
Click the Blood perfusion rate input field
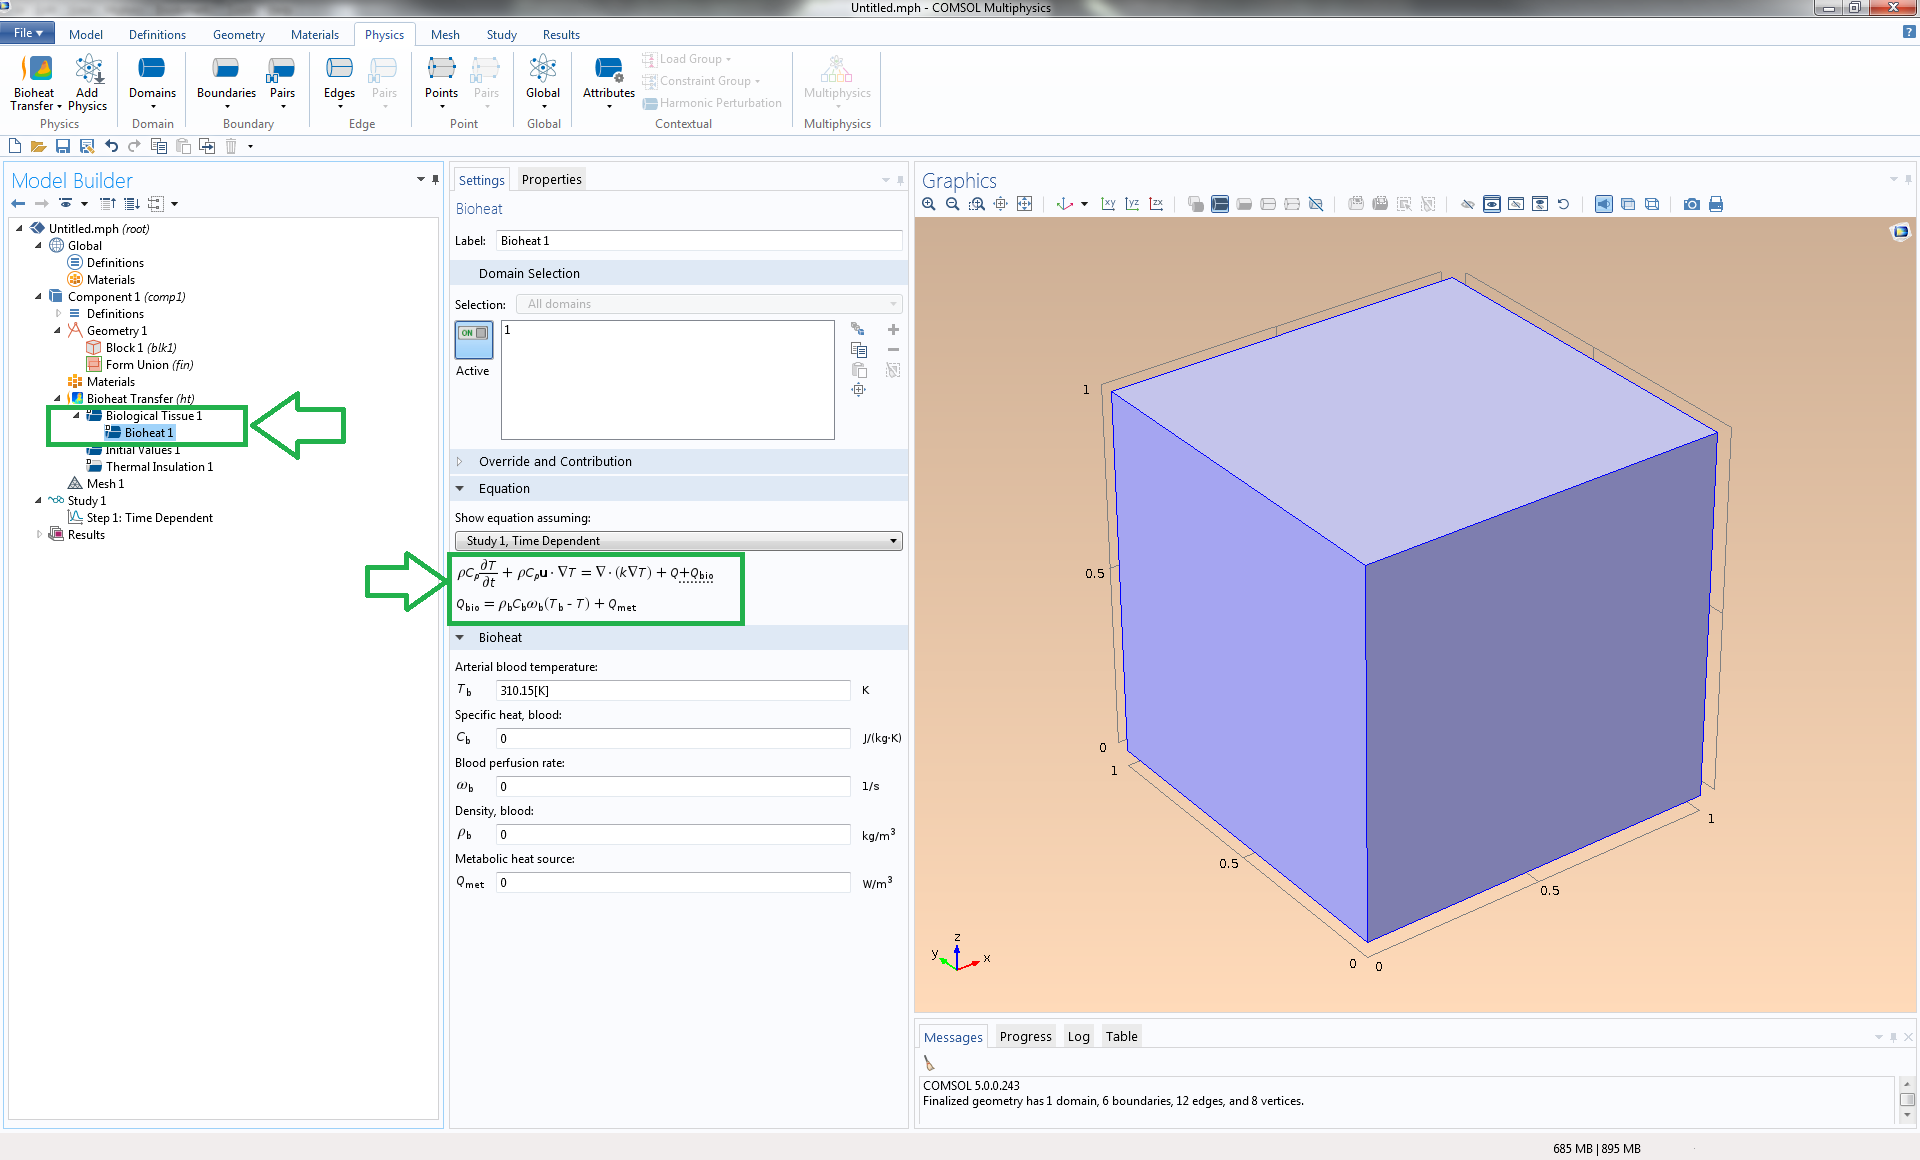[x=673, y=786]
